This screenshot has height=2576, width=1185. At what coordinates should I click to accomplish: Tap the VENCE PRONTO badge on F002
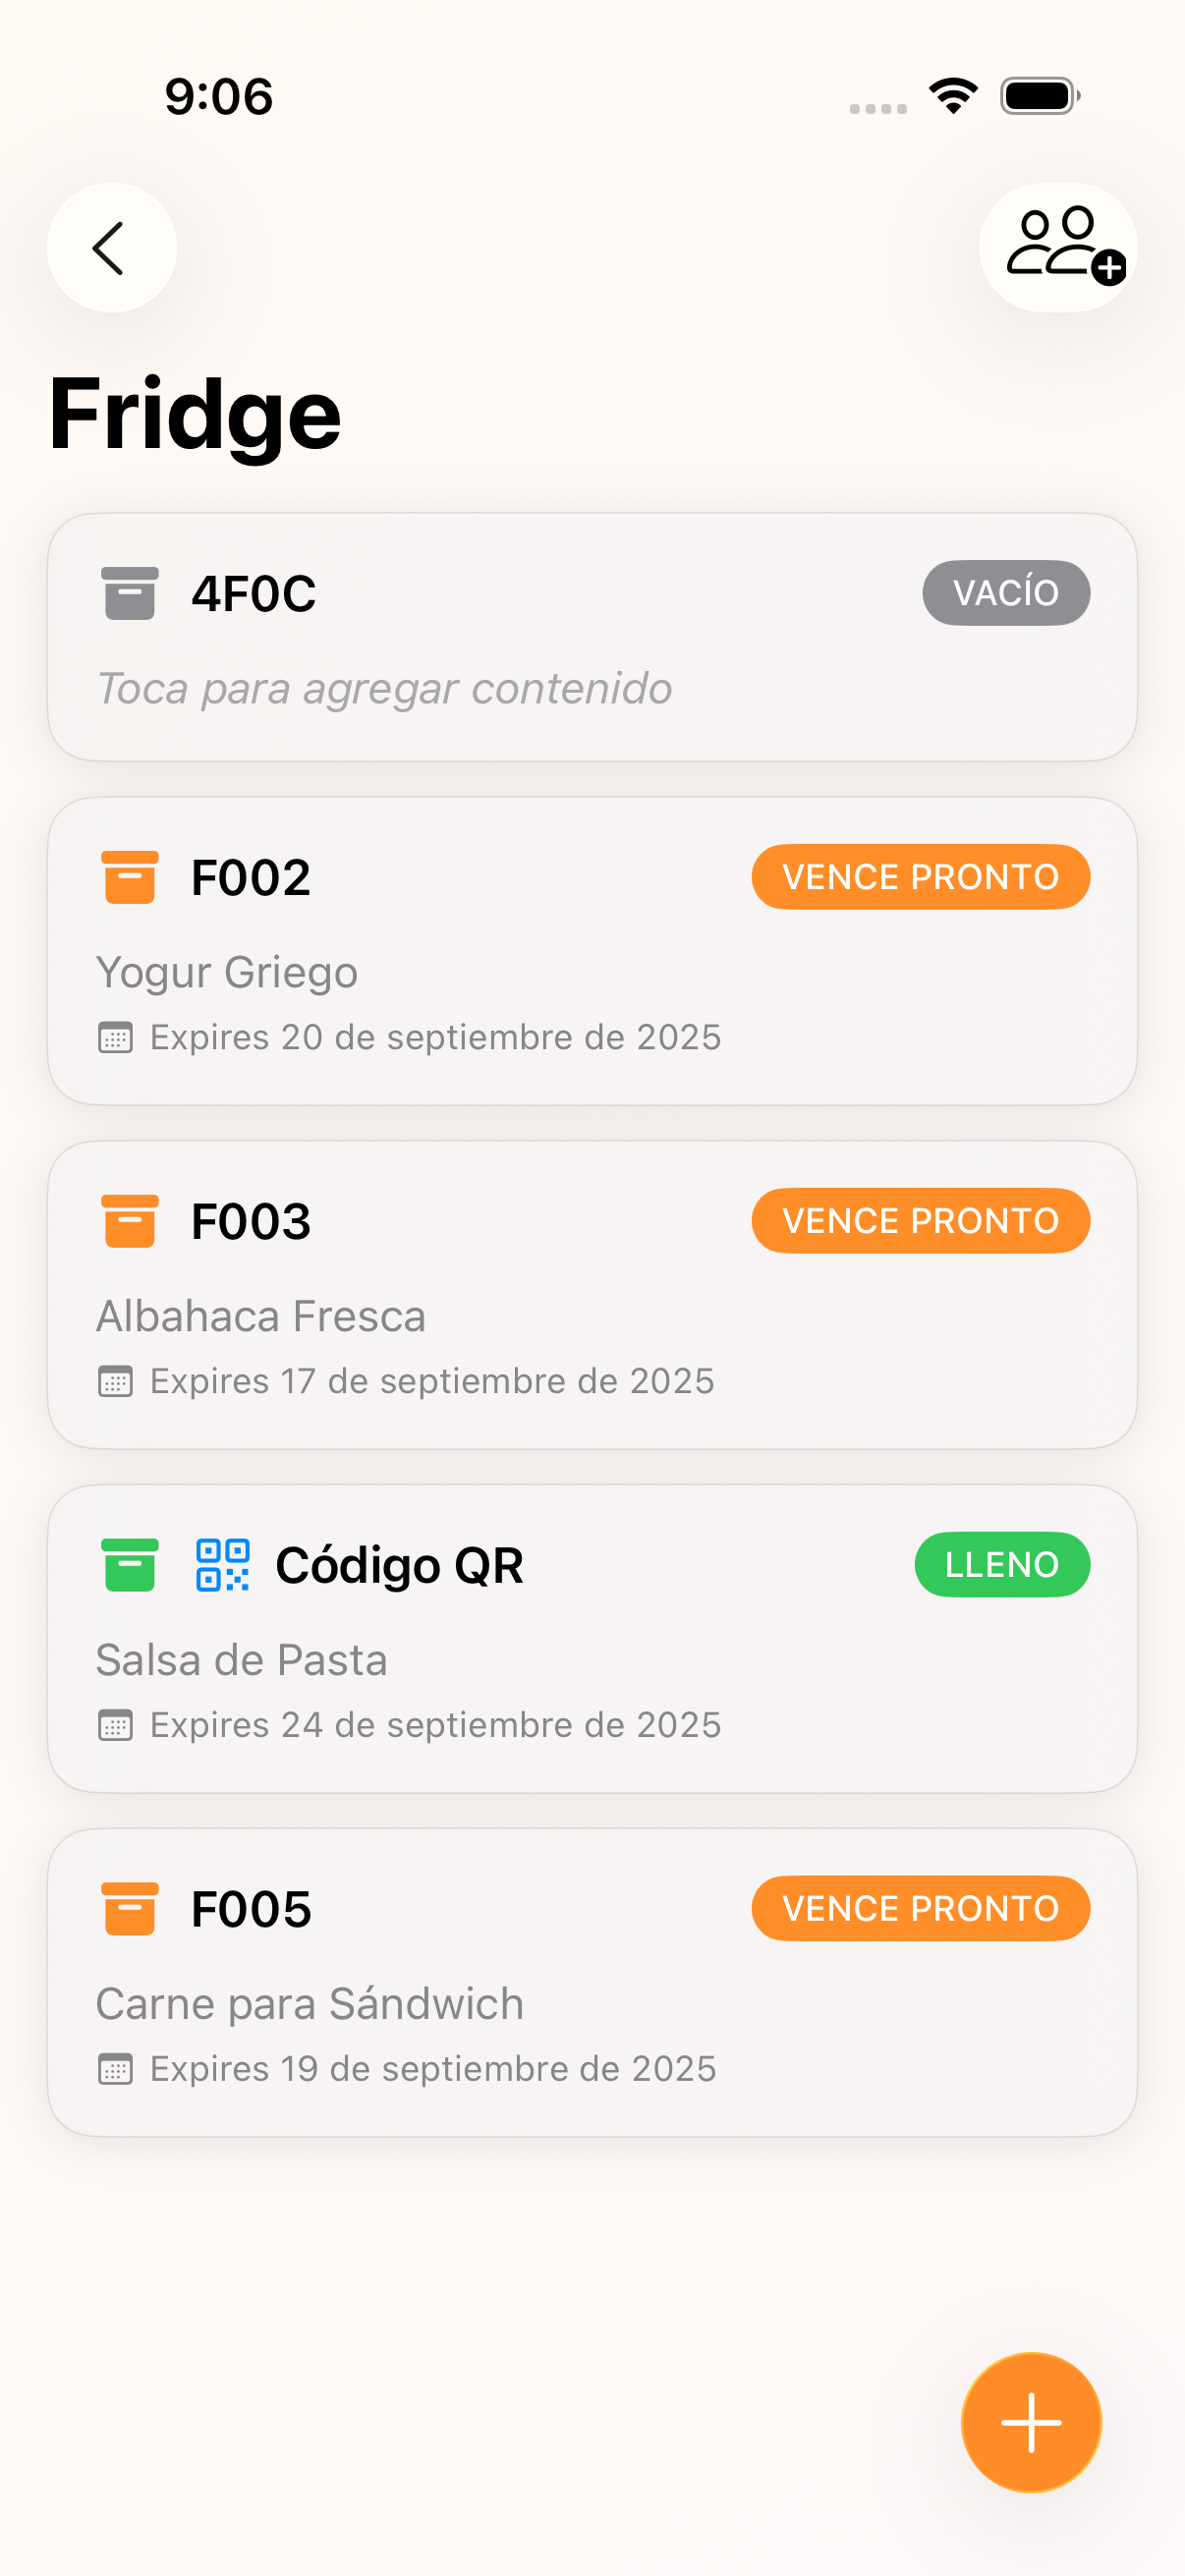920,877
